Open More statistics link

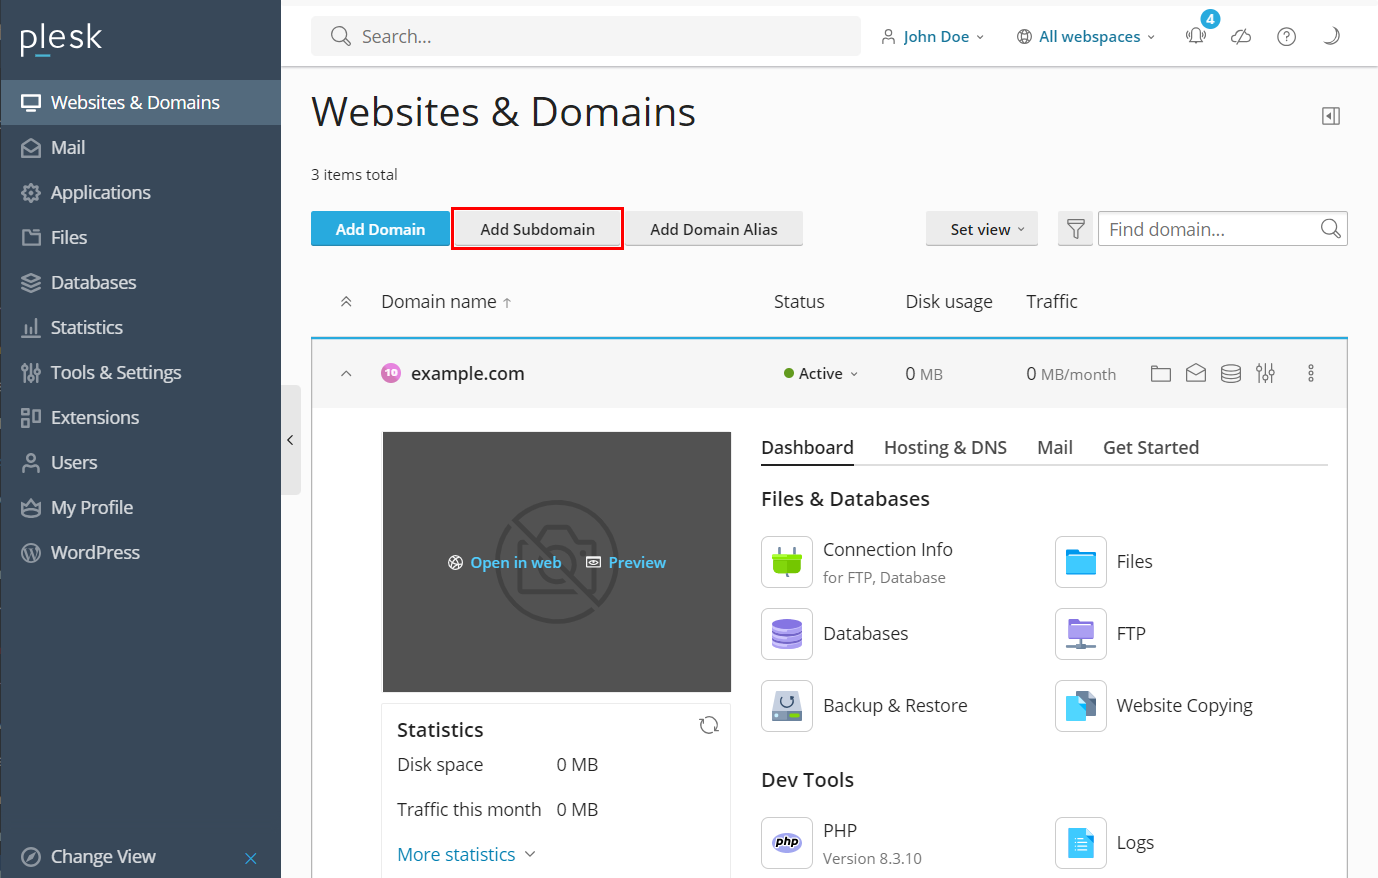coord(456,854)
